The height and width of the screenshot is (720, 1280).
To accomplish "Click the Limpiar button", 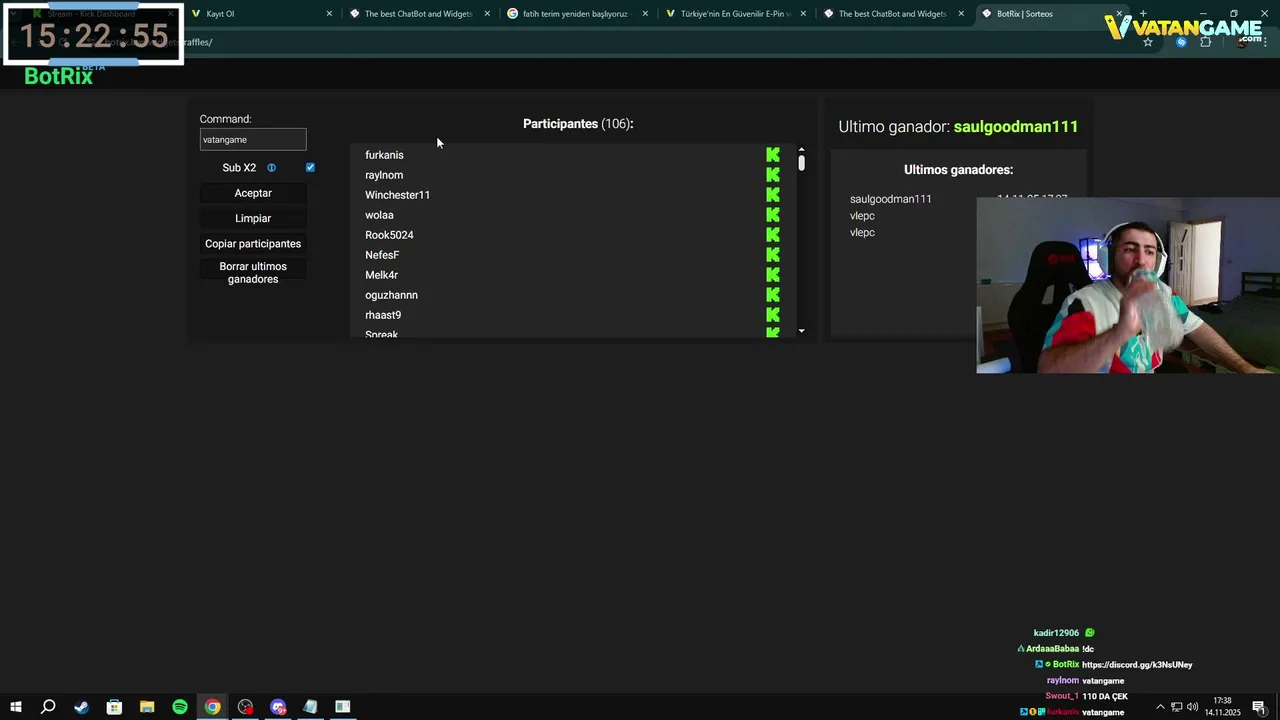I will 253,218.
